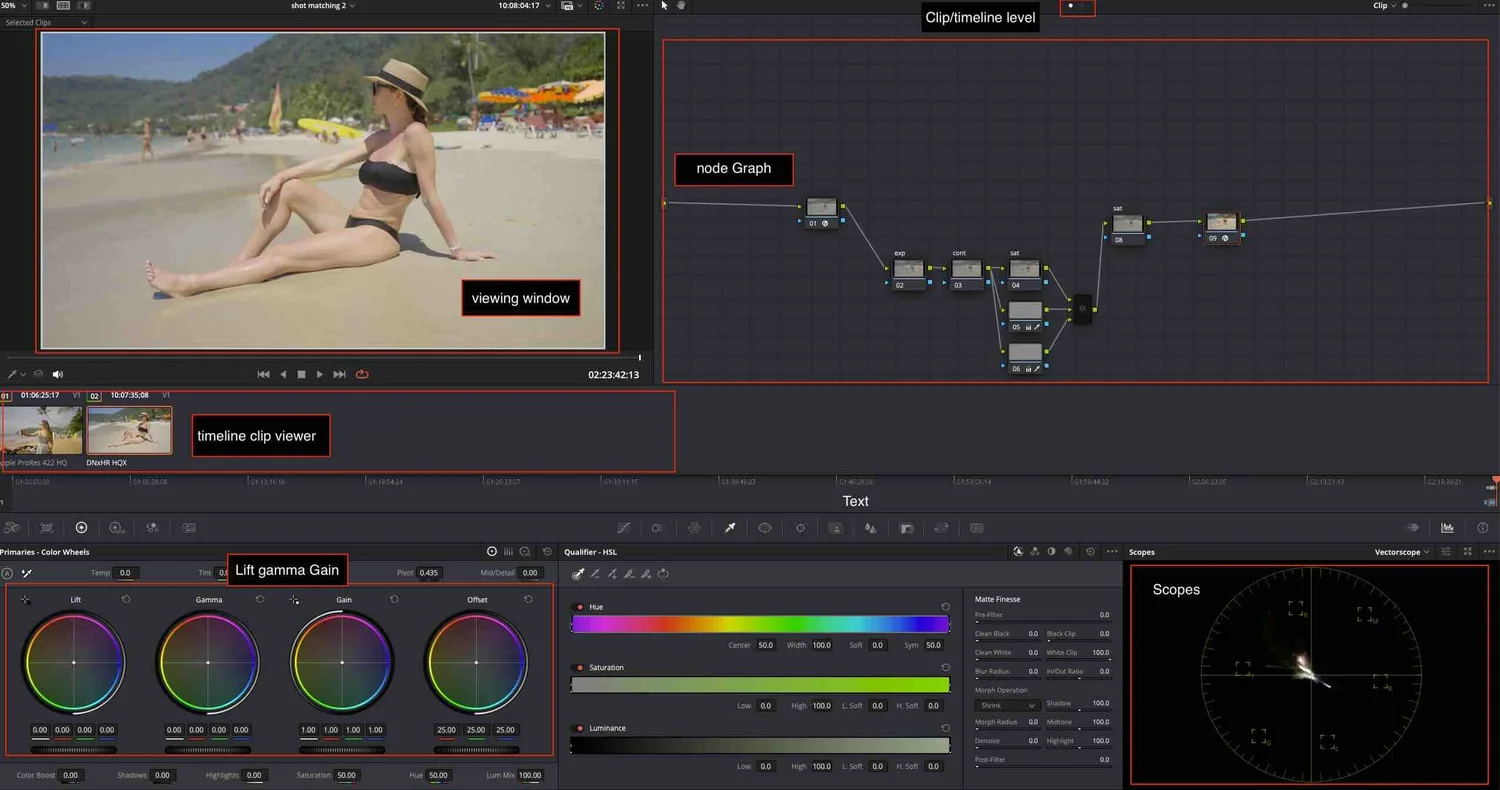Click the Hue range slider in Qualifier

760,624
